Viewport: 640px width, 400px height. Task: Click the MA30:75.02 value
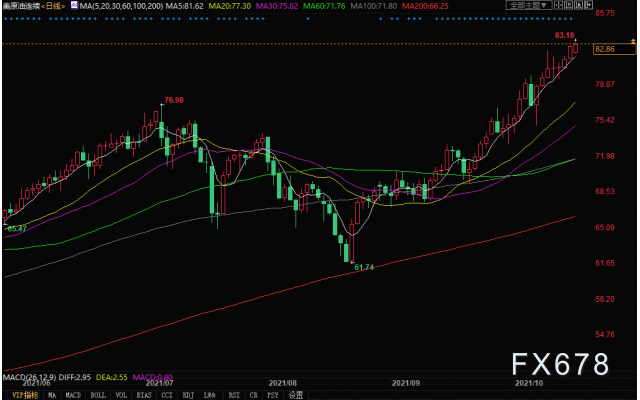[277, 6]
